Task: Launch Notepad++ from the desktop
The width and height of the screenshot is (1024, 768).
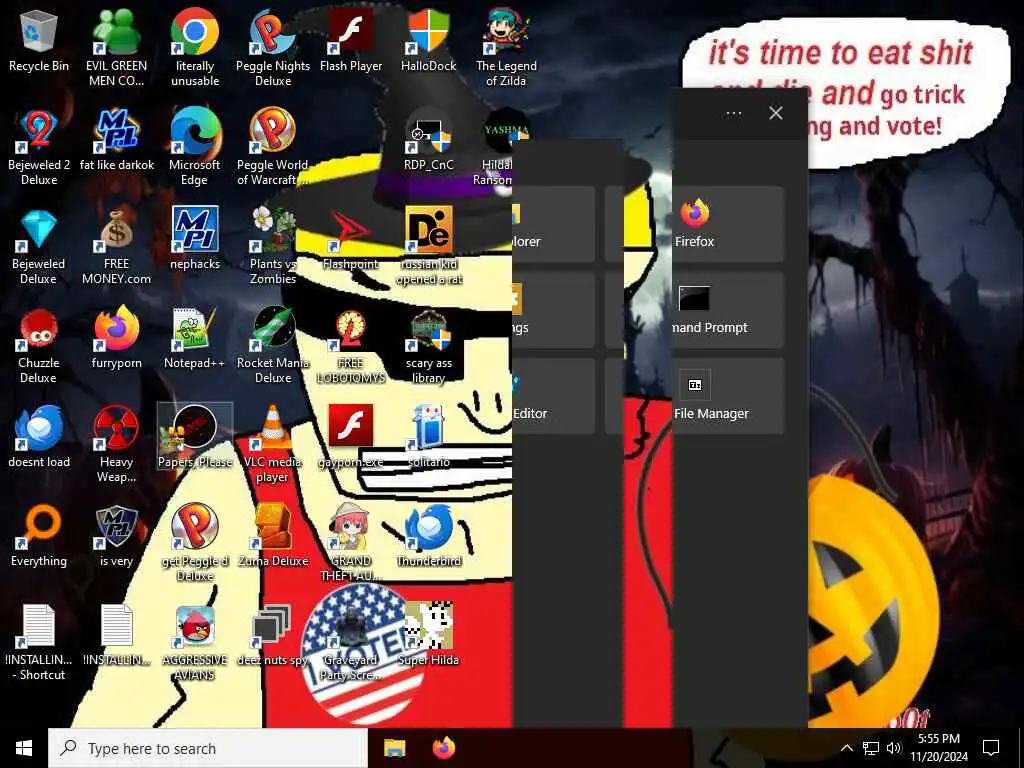Action: pos(195,338)
